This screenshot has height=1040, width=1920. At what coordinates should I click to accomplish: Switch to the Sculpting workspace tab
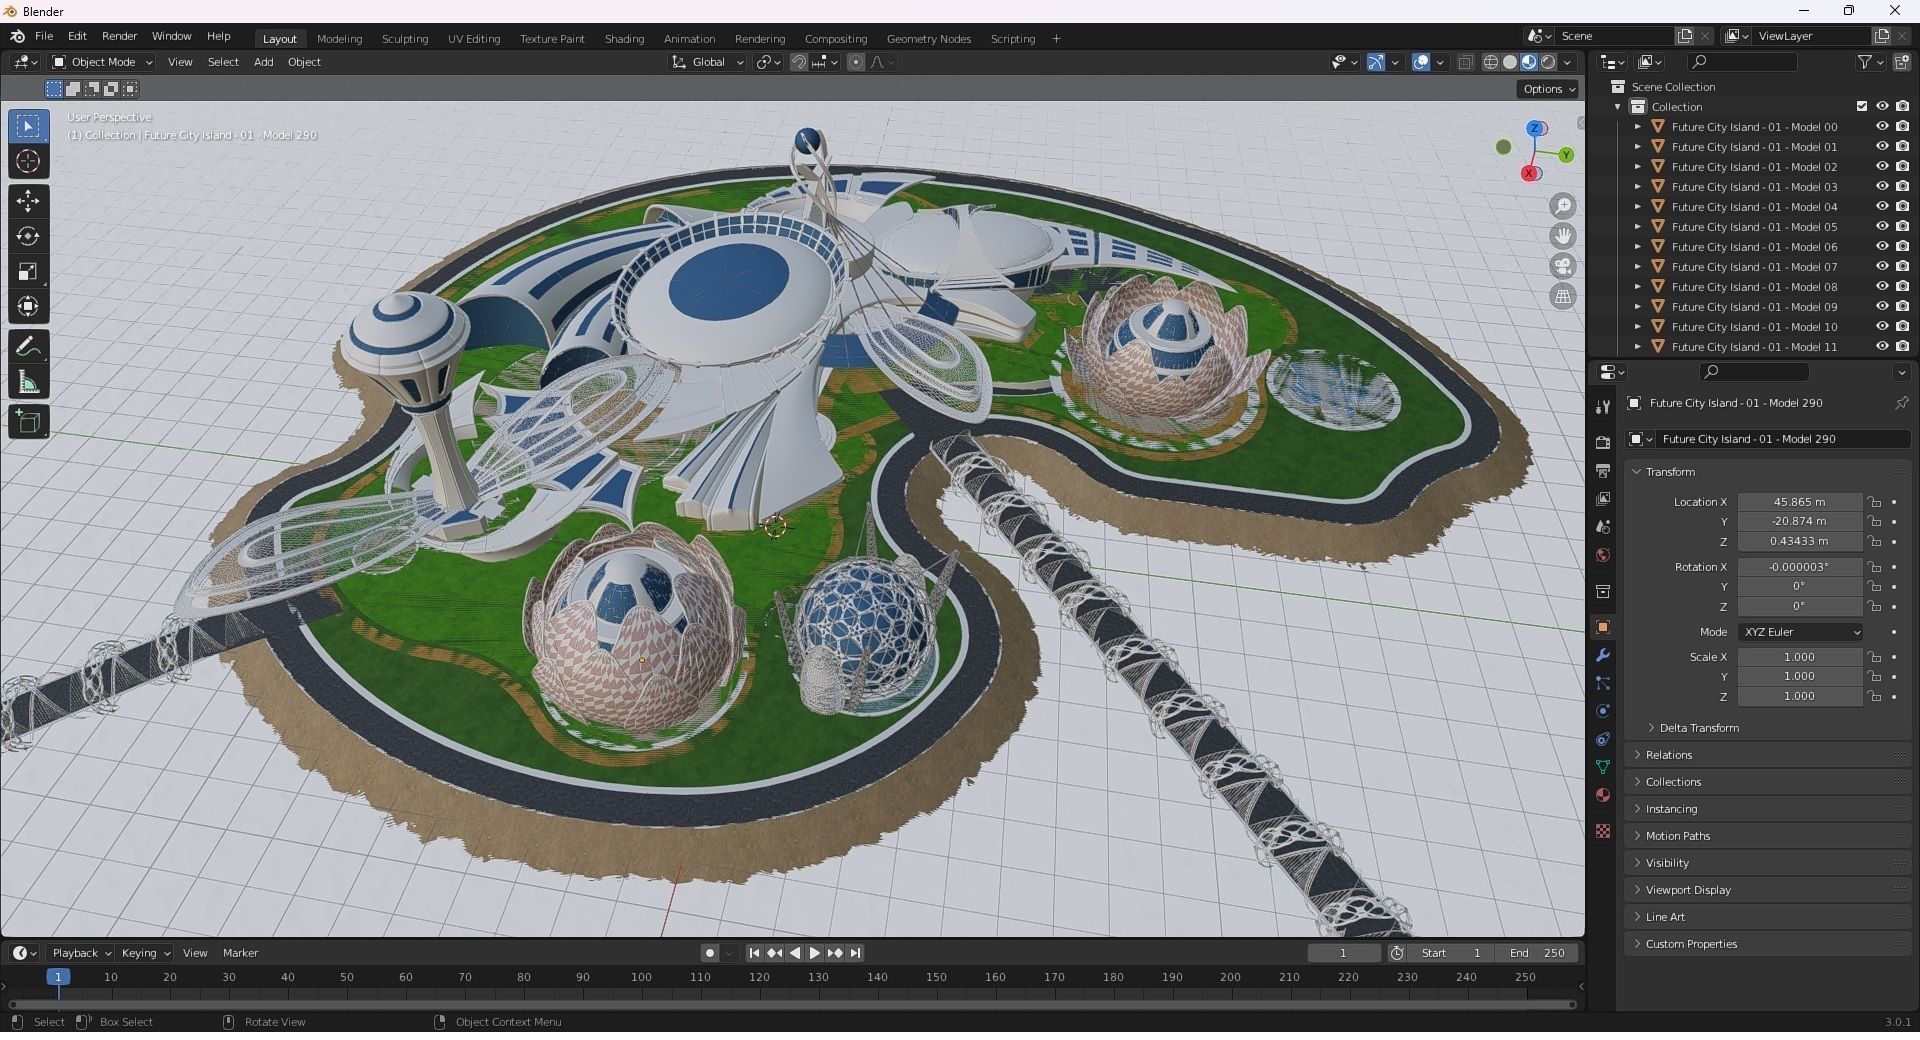click(405, 38)
